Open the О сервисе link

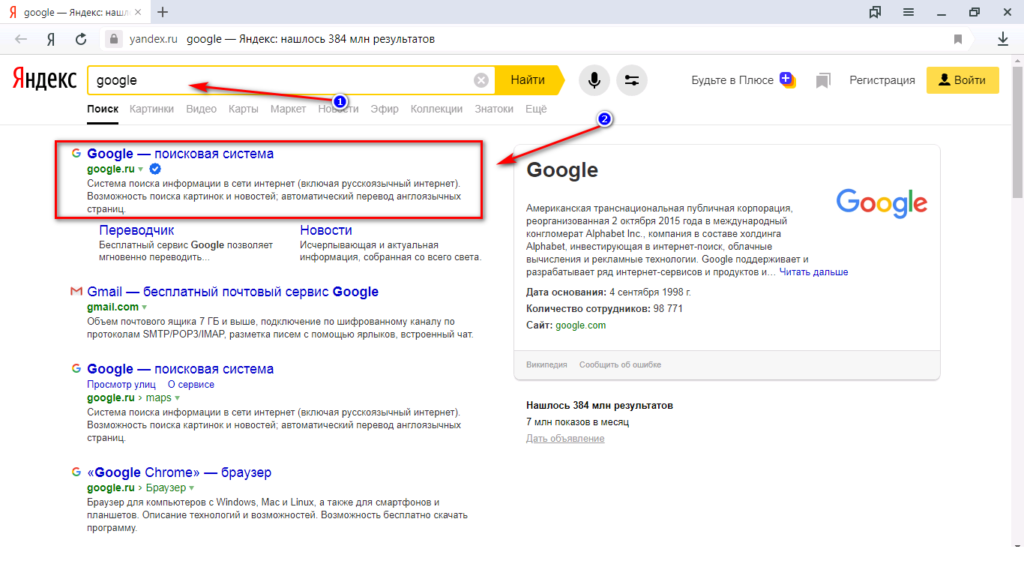point(191,385)
